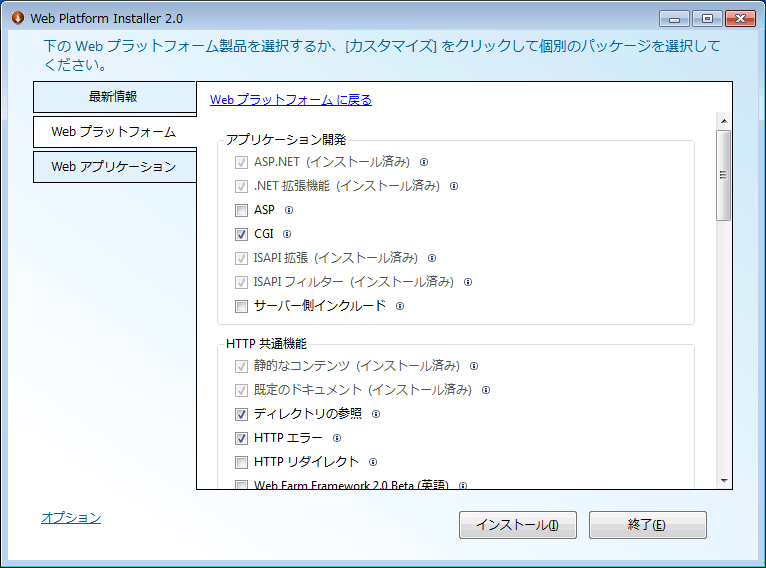Screen dimensions: 766x568
Task: Open info icon for ISAPI フィルター
Action: [468, 282]
